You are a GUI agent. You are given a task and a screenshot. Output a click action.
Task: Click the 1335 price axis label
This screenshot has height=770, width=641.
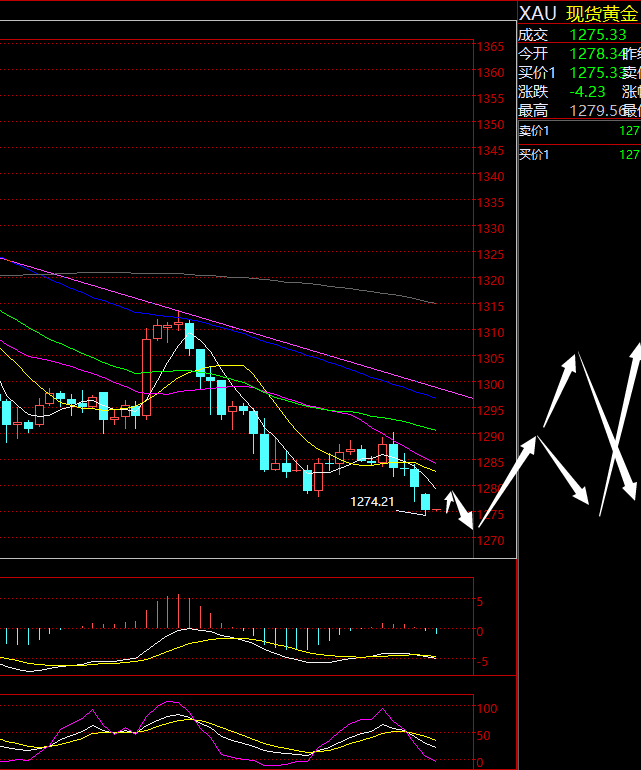[x=490, y=202]
